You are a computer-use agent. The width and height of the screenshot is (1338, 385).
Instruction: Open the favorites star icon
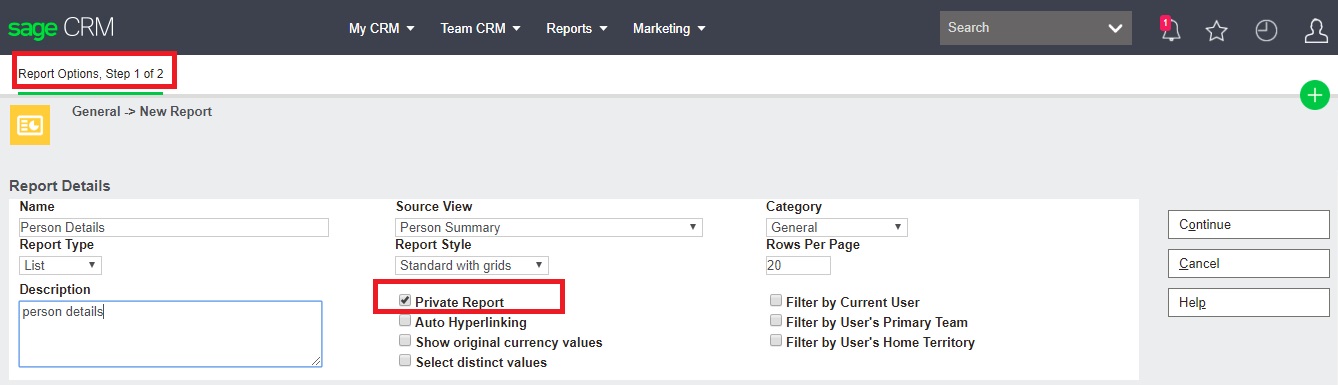pos(1216,30)
